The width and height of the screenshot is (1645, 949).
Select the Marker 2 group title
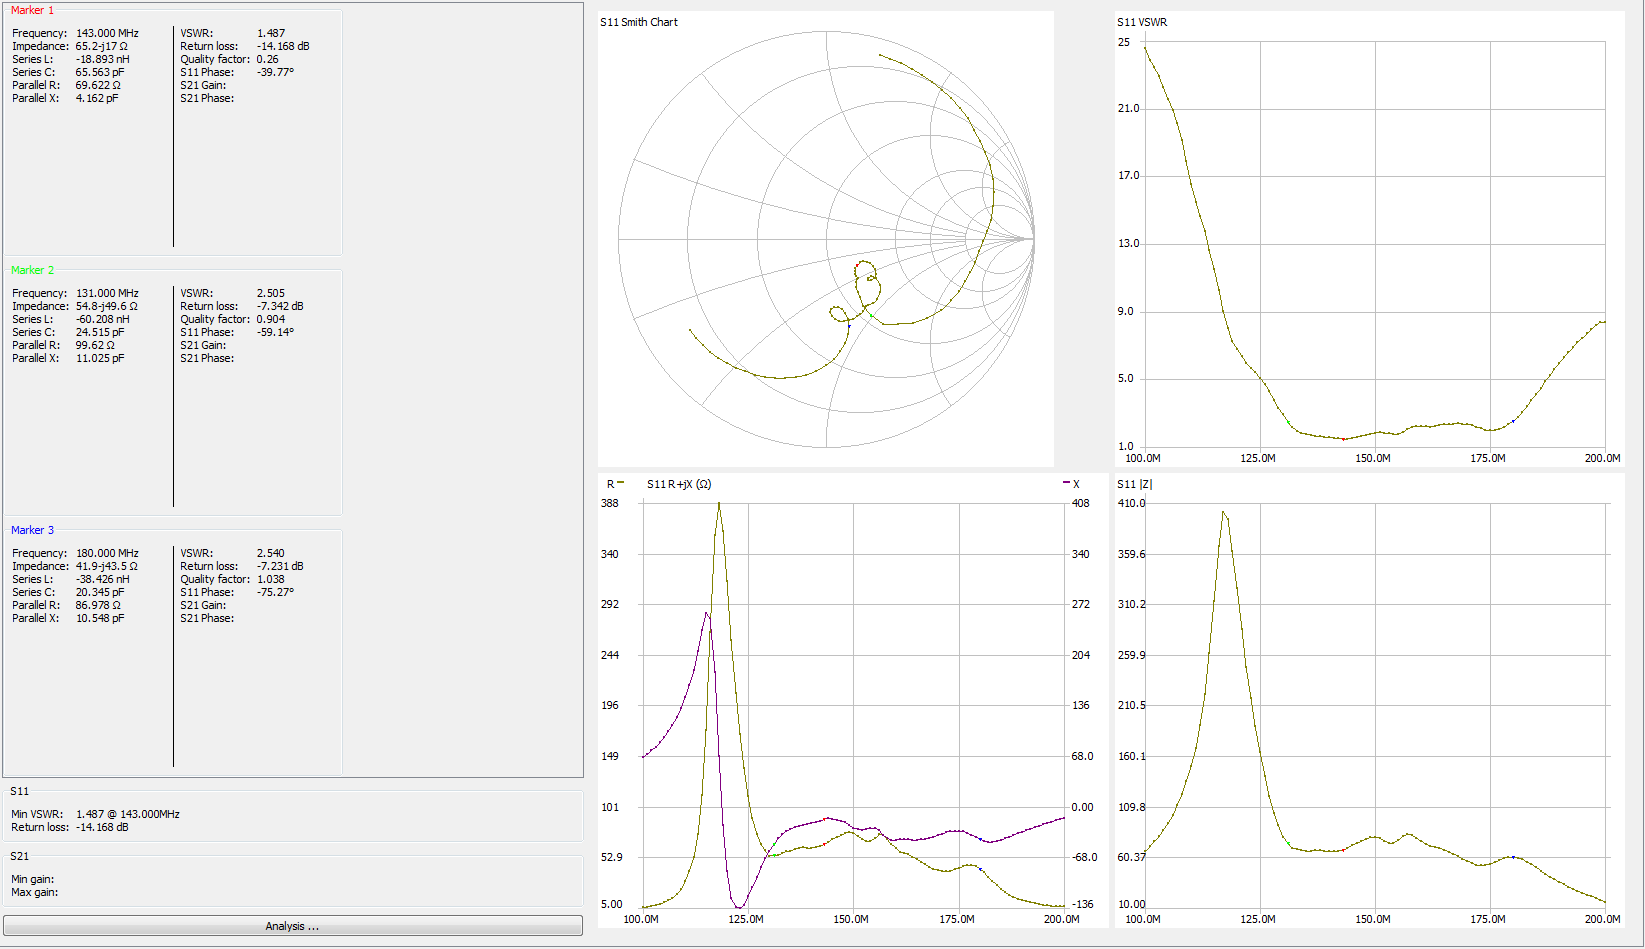(32, 270)
